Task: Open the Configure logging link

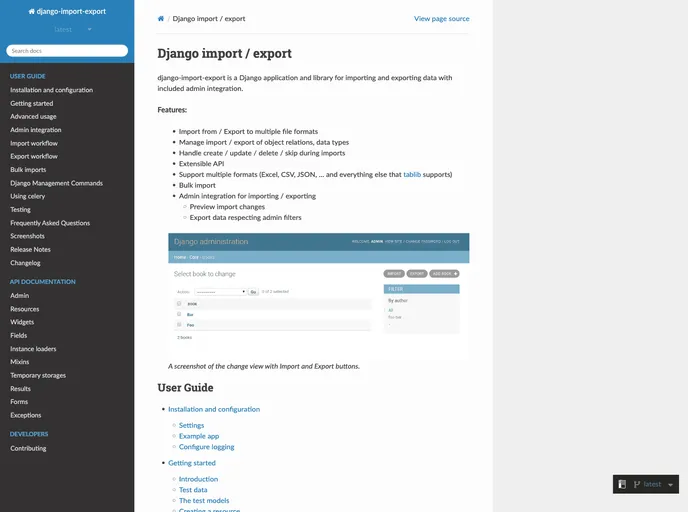Action: point(206,447)
